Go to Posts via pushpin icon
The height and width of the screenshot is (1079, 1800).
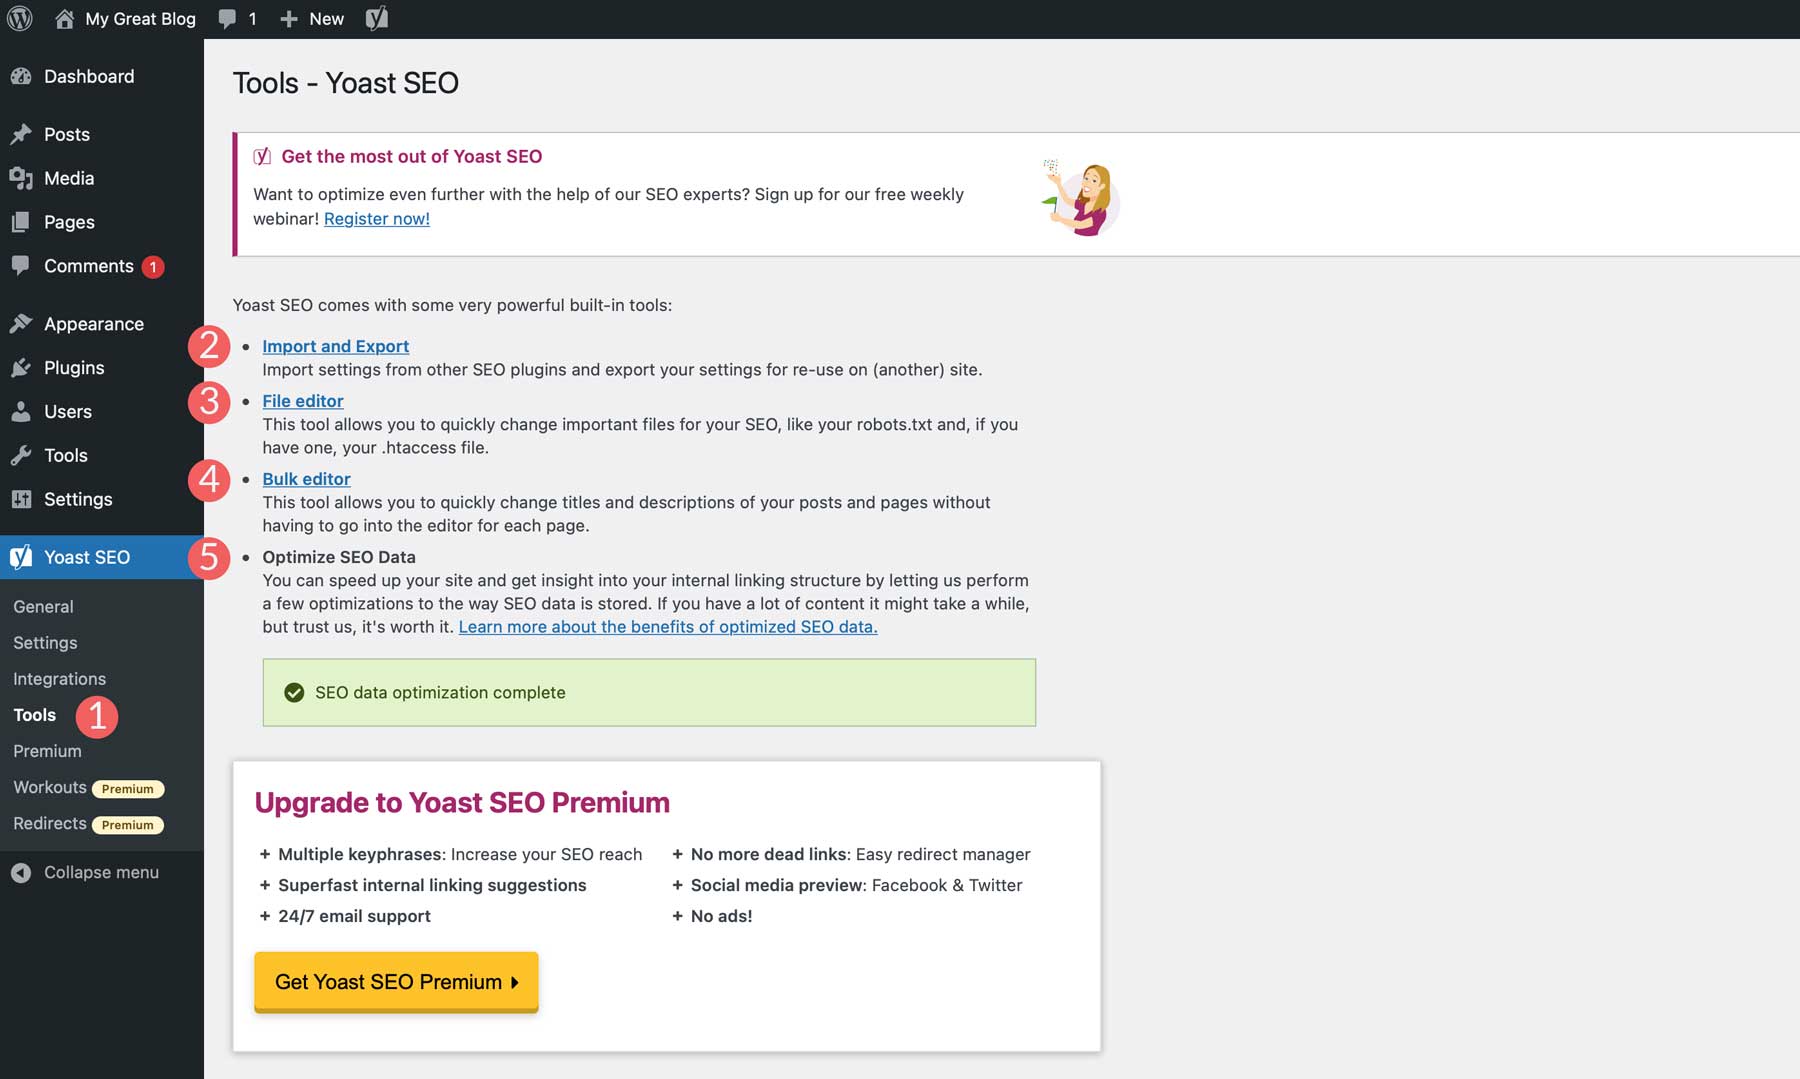click(x=21, y=134)
